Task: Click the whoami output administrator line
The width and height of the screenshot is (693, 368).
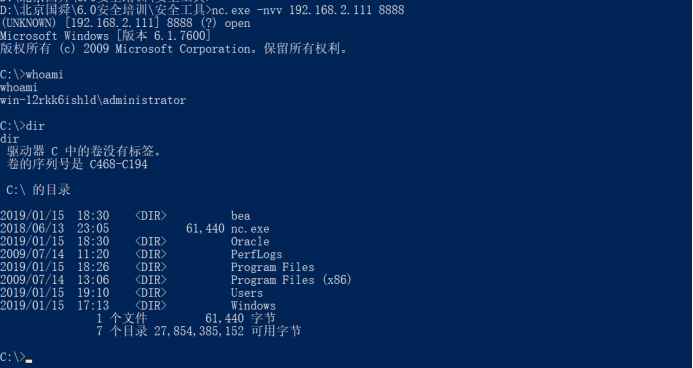Action: coord(93,100)
